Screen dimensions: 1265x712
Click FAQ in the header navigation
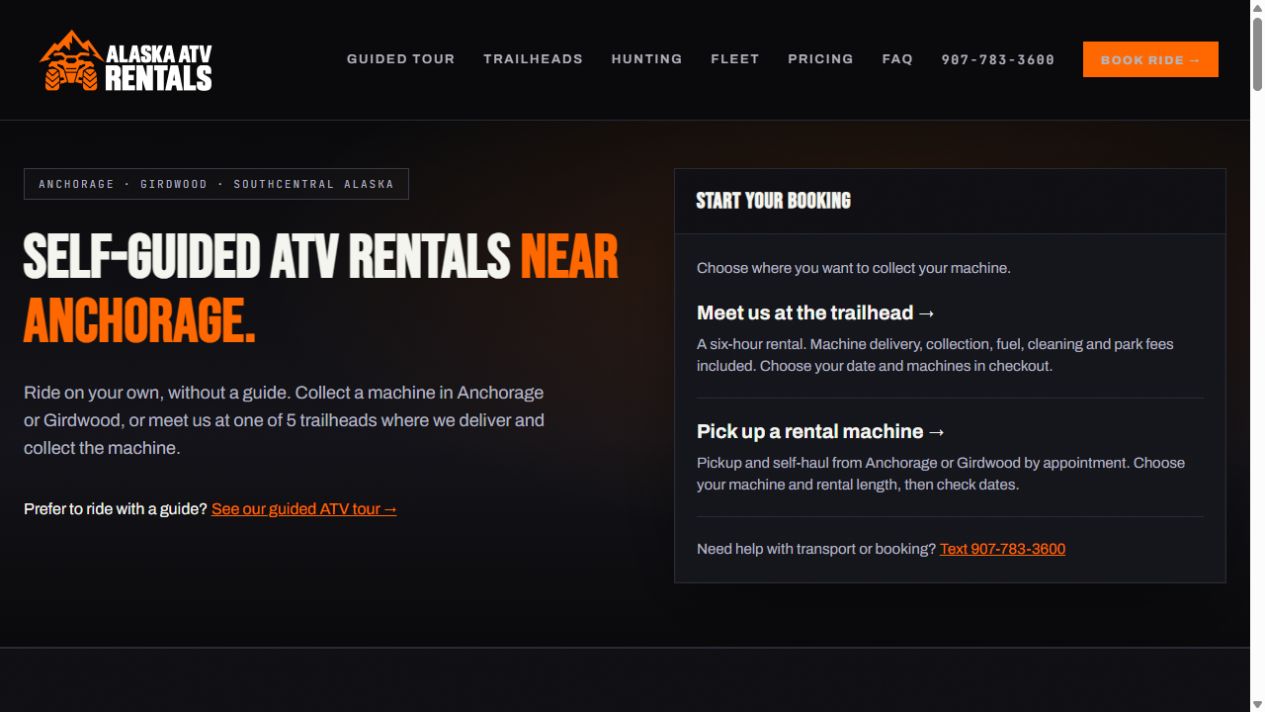(x=898, y=59)
